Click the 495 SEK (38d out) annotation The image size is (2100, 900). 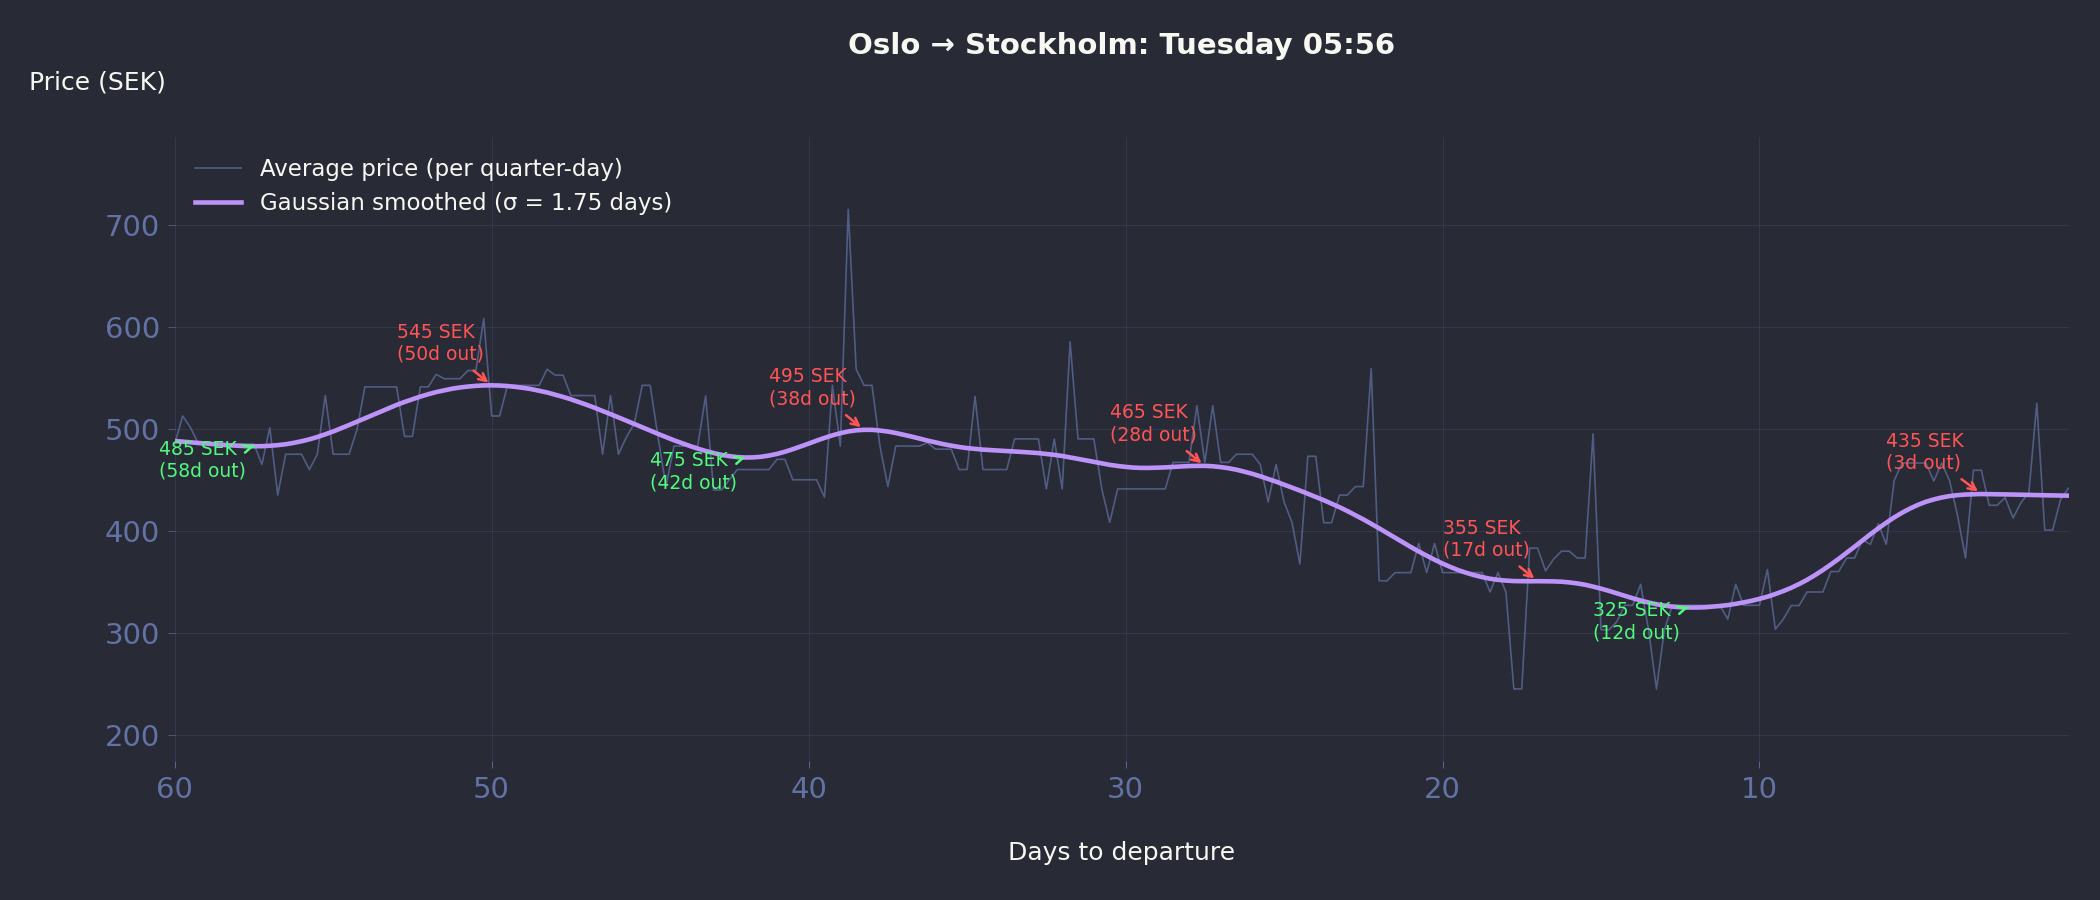pos(811,387)
